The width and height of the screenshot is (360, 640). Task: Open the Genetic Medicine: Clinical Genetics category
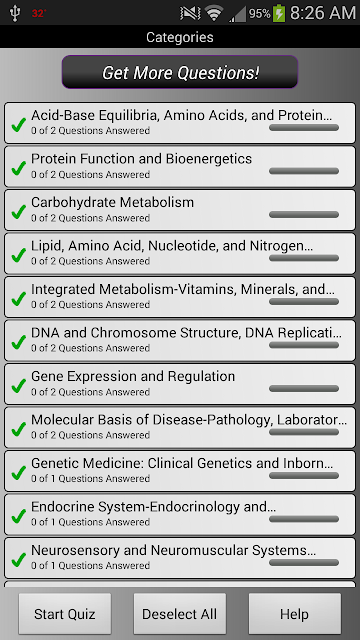pos(180,471)
